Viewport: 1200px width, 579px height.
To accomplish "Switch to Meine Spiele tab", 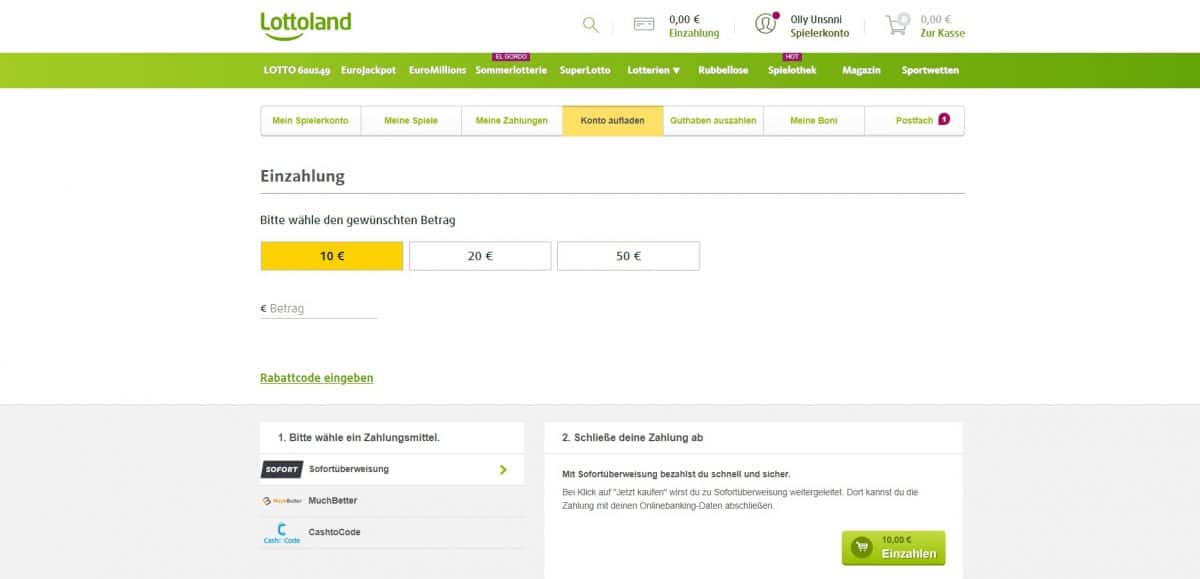I will (411, 121).
